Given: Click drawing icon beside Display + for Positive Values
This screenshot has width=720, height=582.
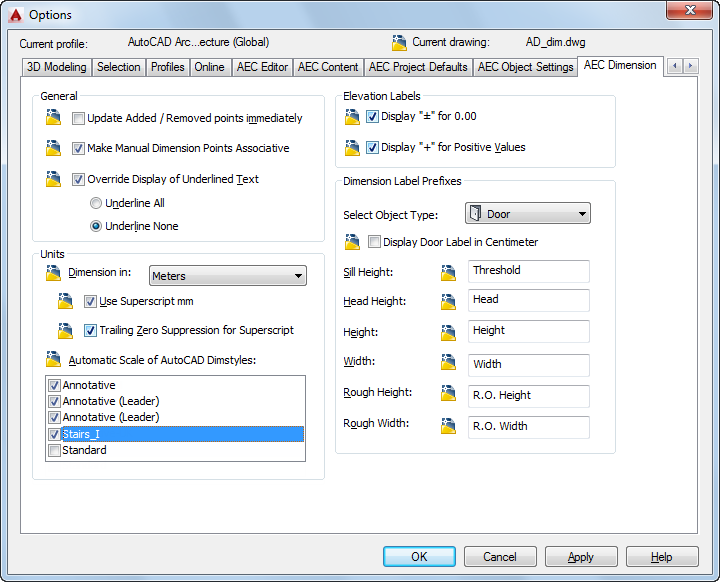Looking at the screenshot, I should (x=352, y=147).
